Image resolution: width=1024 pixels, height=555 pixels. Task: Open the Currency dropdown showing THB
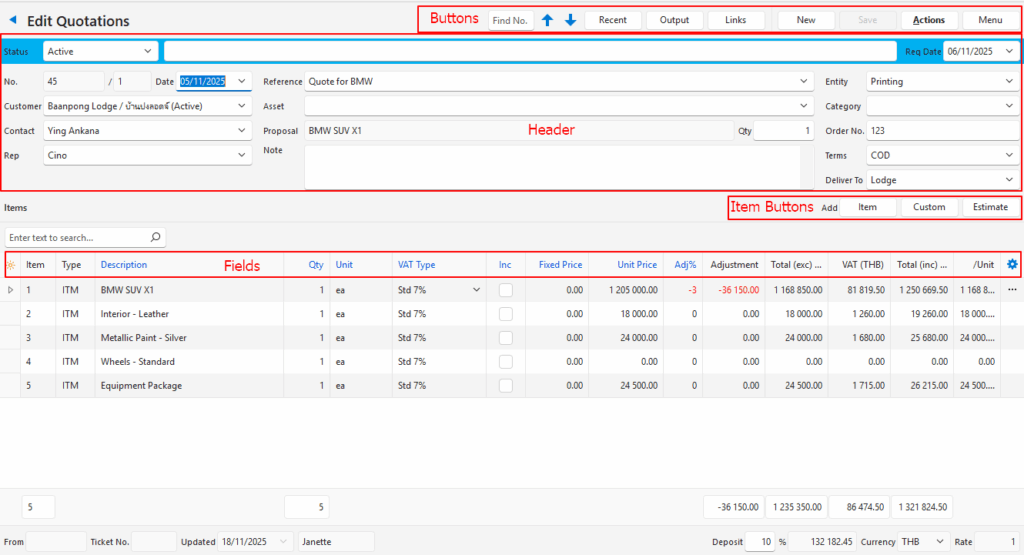click(925, 541)
